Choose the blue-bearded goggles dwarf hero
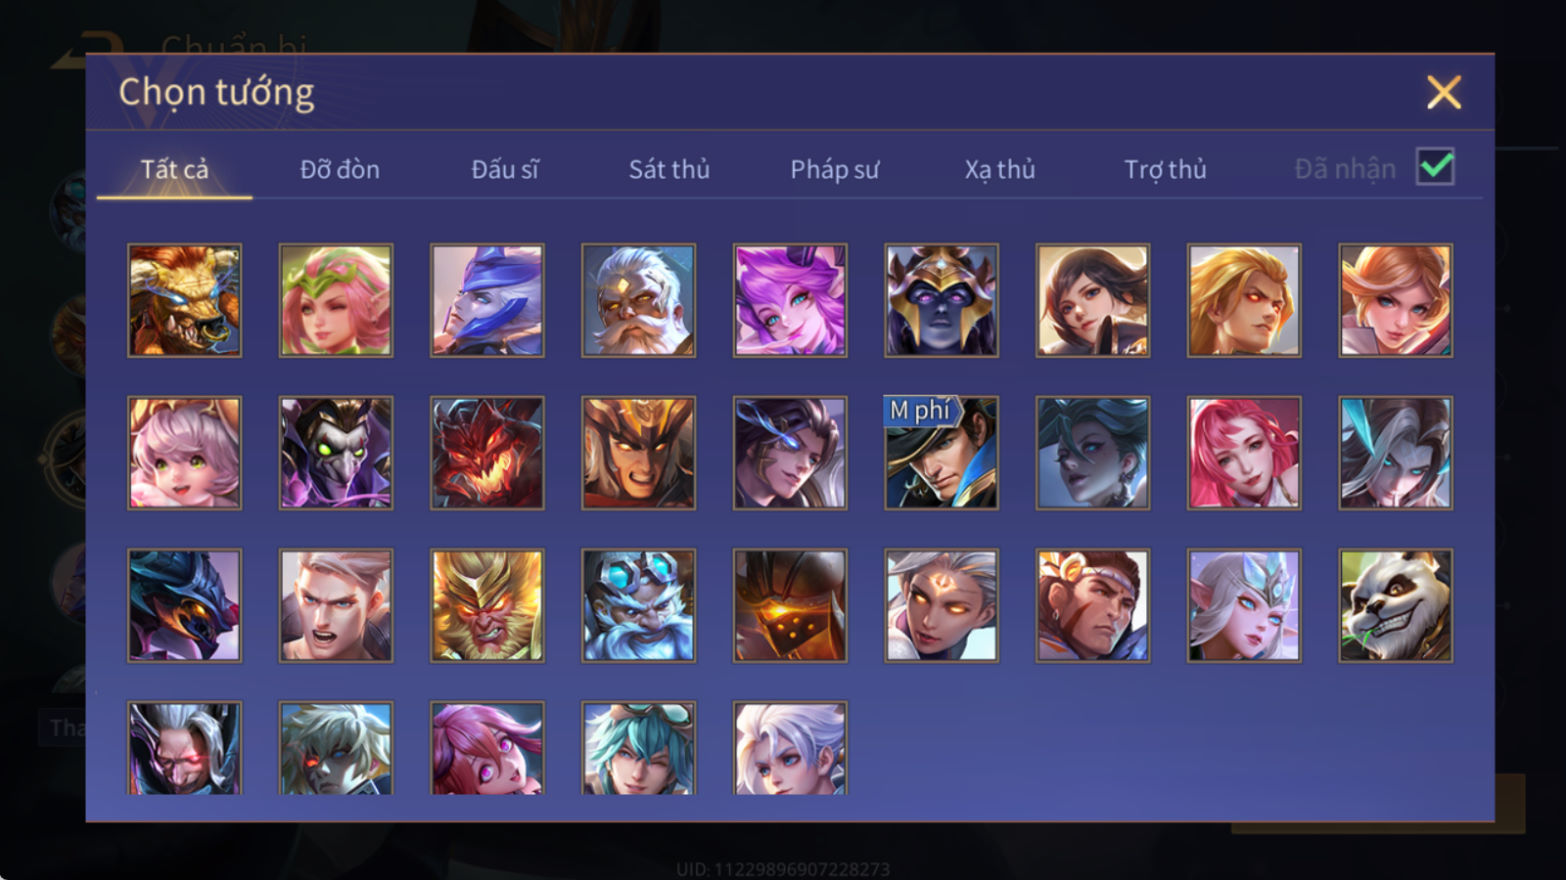Viewport: 1566px width, 880px height. point(638,605)
